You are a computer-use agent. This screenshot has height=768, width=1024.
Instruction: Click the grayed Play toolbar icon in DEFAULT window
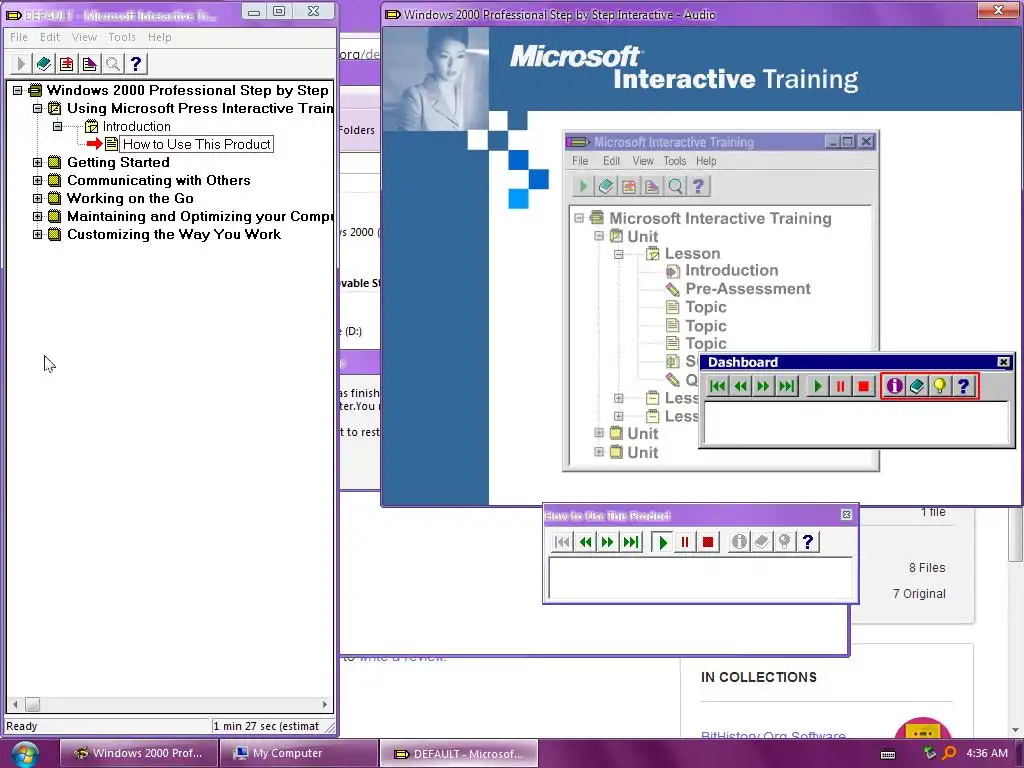pyautogui.click(x=20, y=64)
